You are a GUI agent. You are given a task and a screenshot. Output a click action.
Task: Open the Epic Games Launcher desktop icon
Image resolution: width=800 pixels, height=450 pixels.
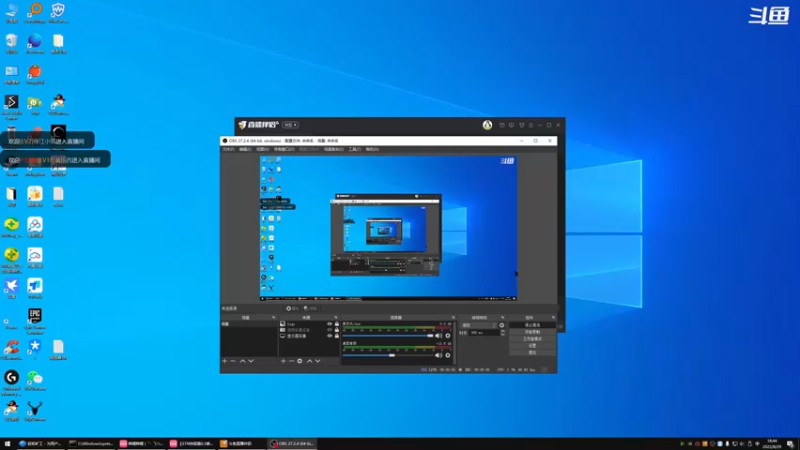click(35, 321)
